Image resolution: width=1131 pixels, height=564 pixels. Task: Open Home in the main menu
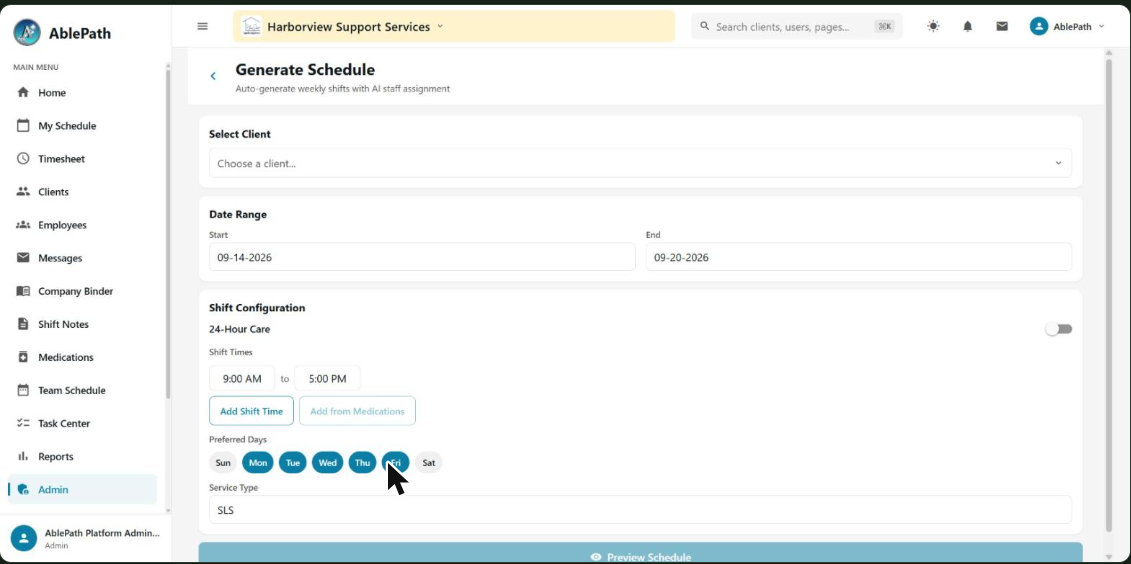click(x=82, y=92)
